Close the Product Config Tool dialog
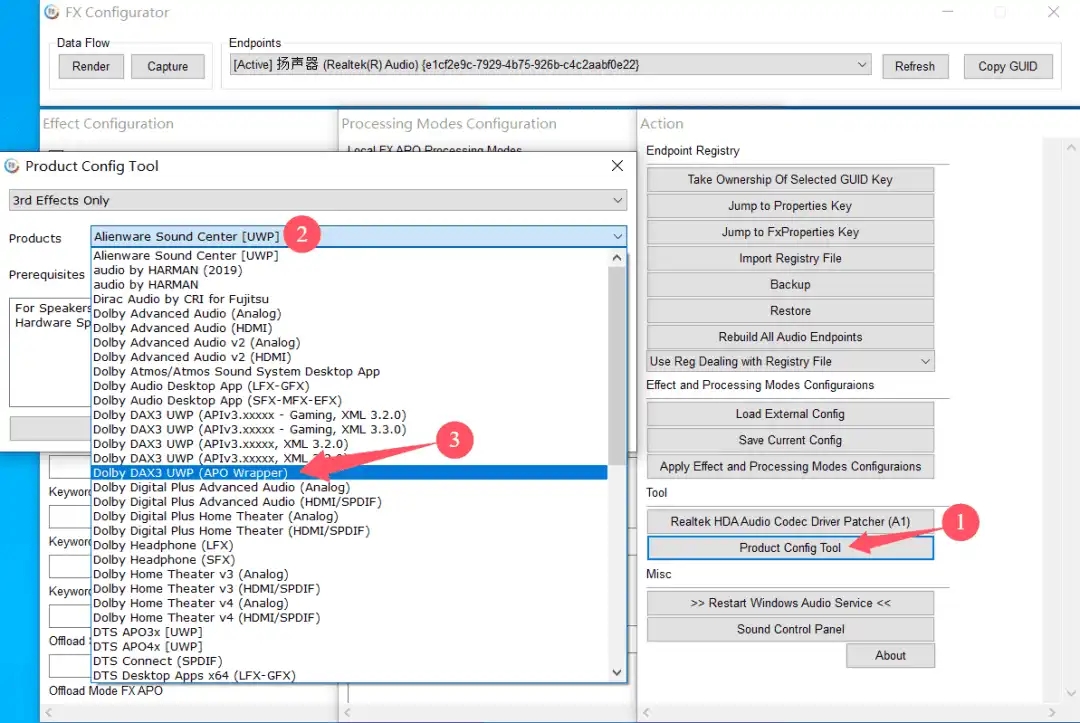Image resolution: width=1080 pixels, height=723 pixels. click(x=617, y=165)
